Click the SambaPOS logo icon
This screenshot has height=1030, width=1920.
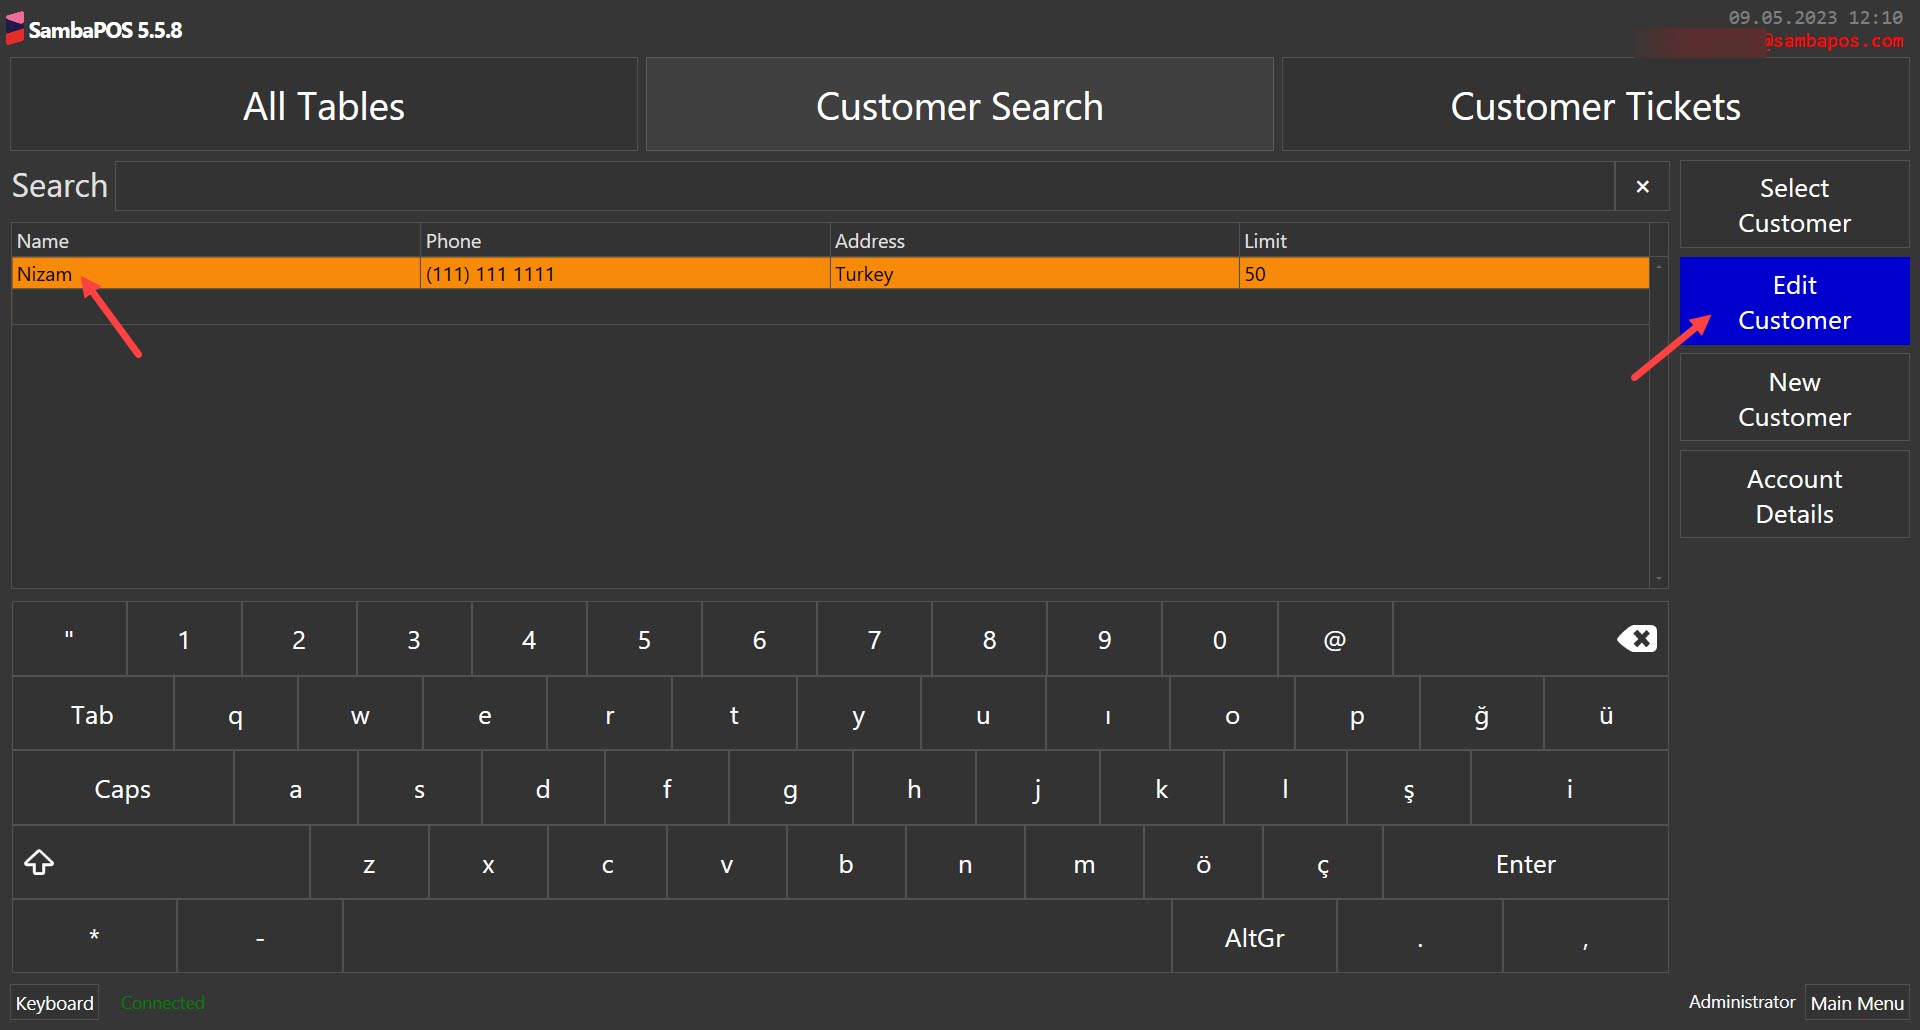14,27
